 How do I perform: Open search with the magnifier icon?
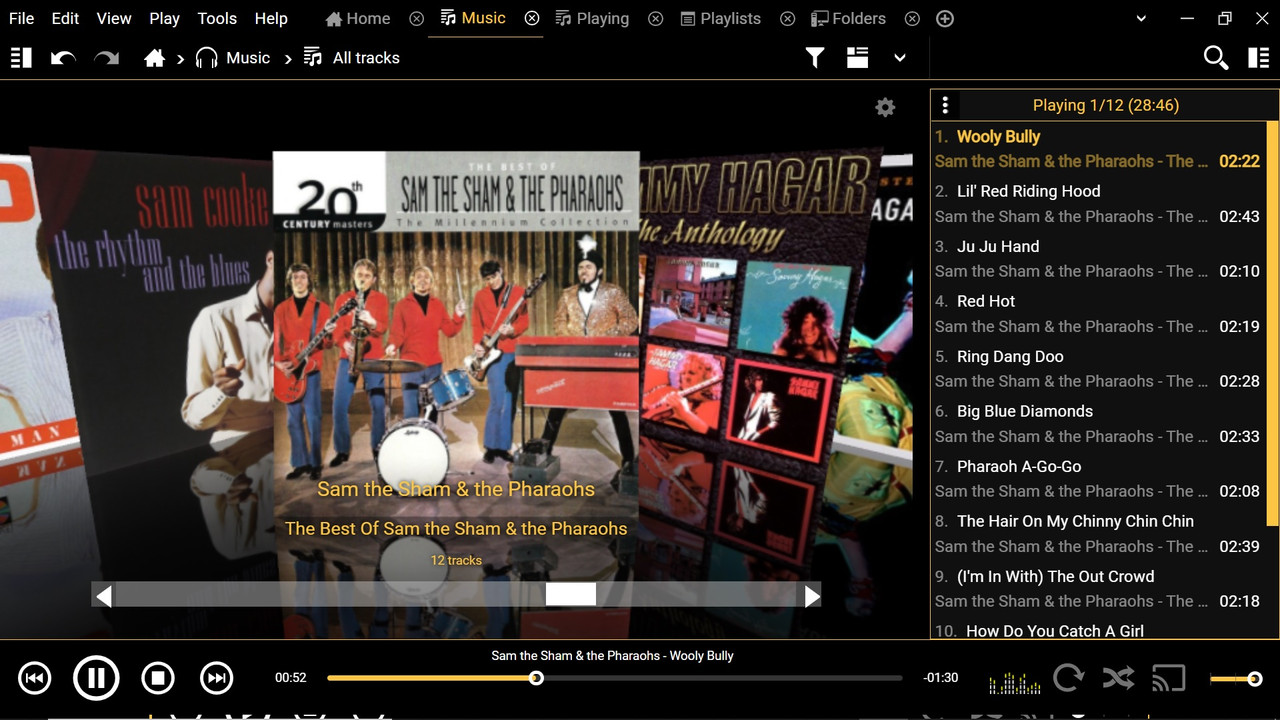(x=1215, y=57)
